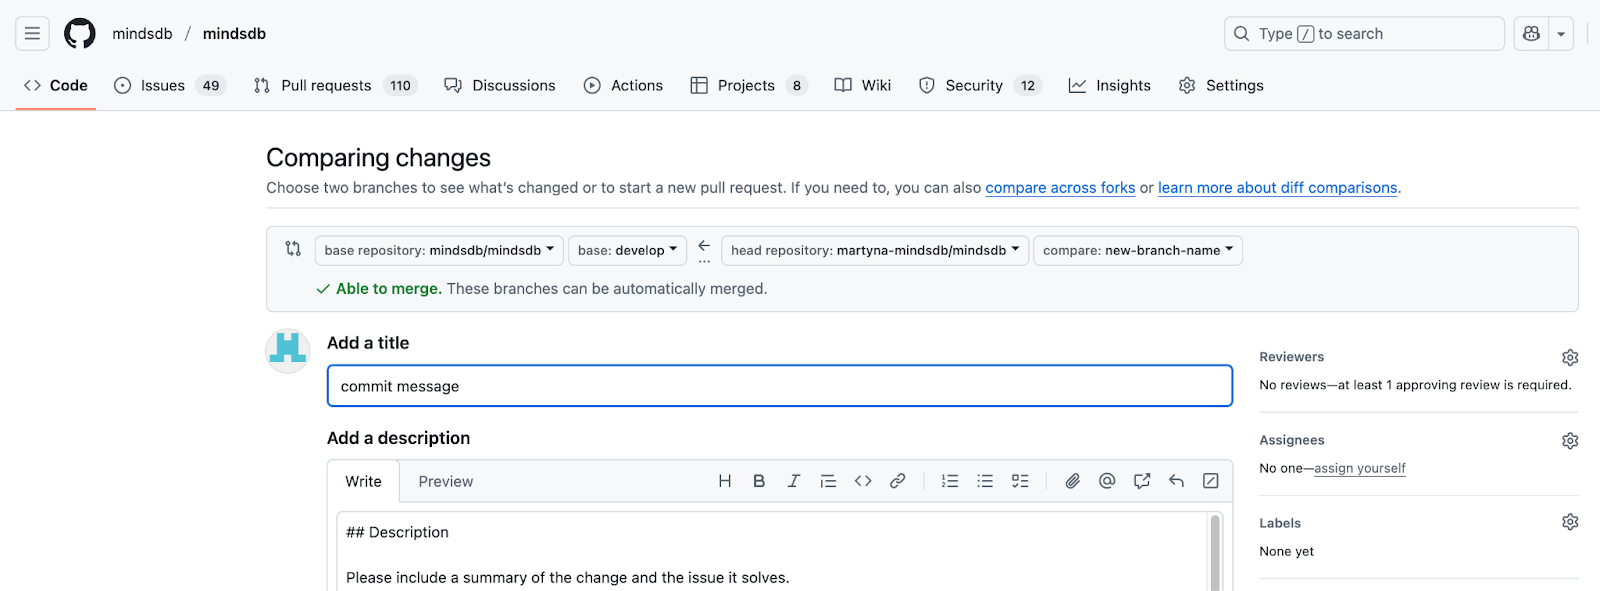Click the pull request title input

click(x=780, y=386)
